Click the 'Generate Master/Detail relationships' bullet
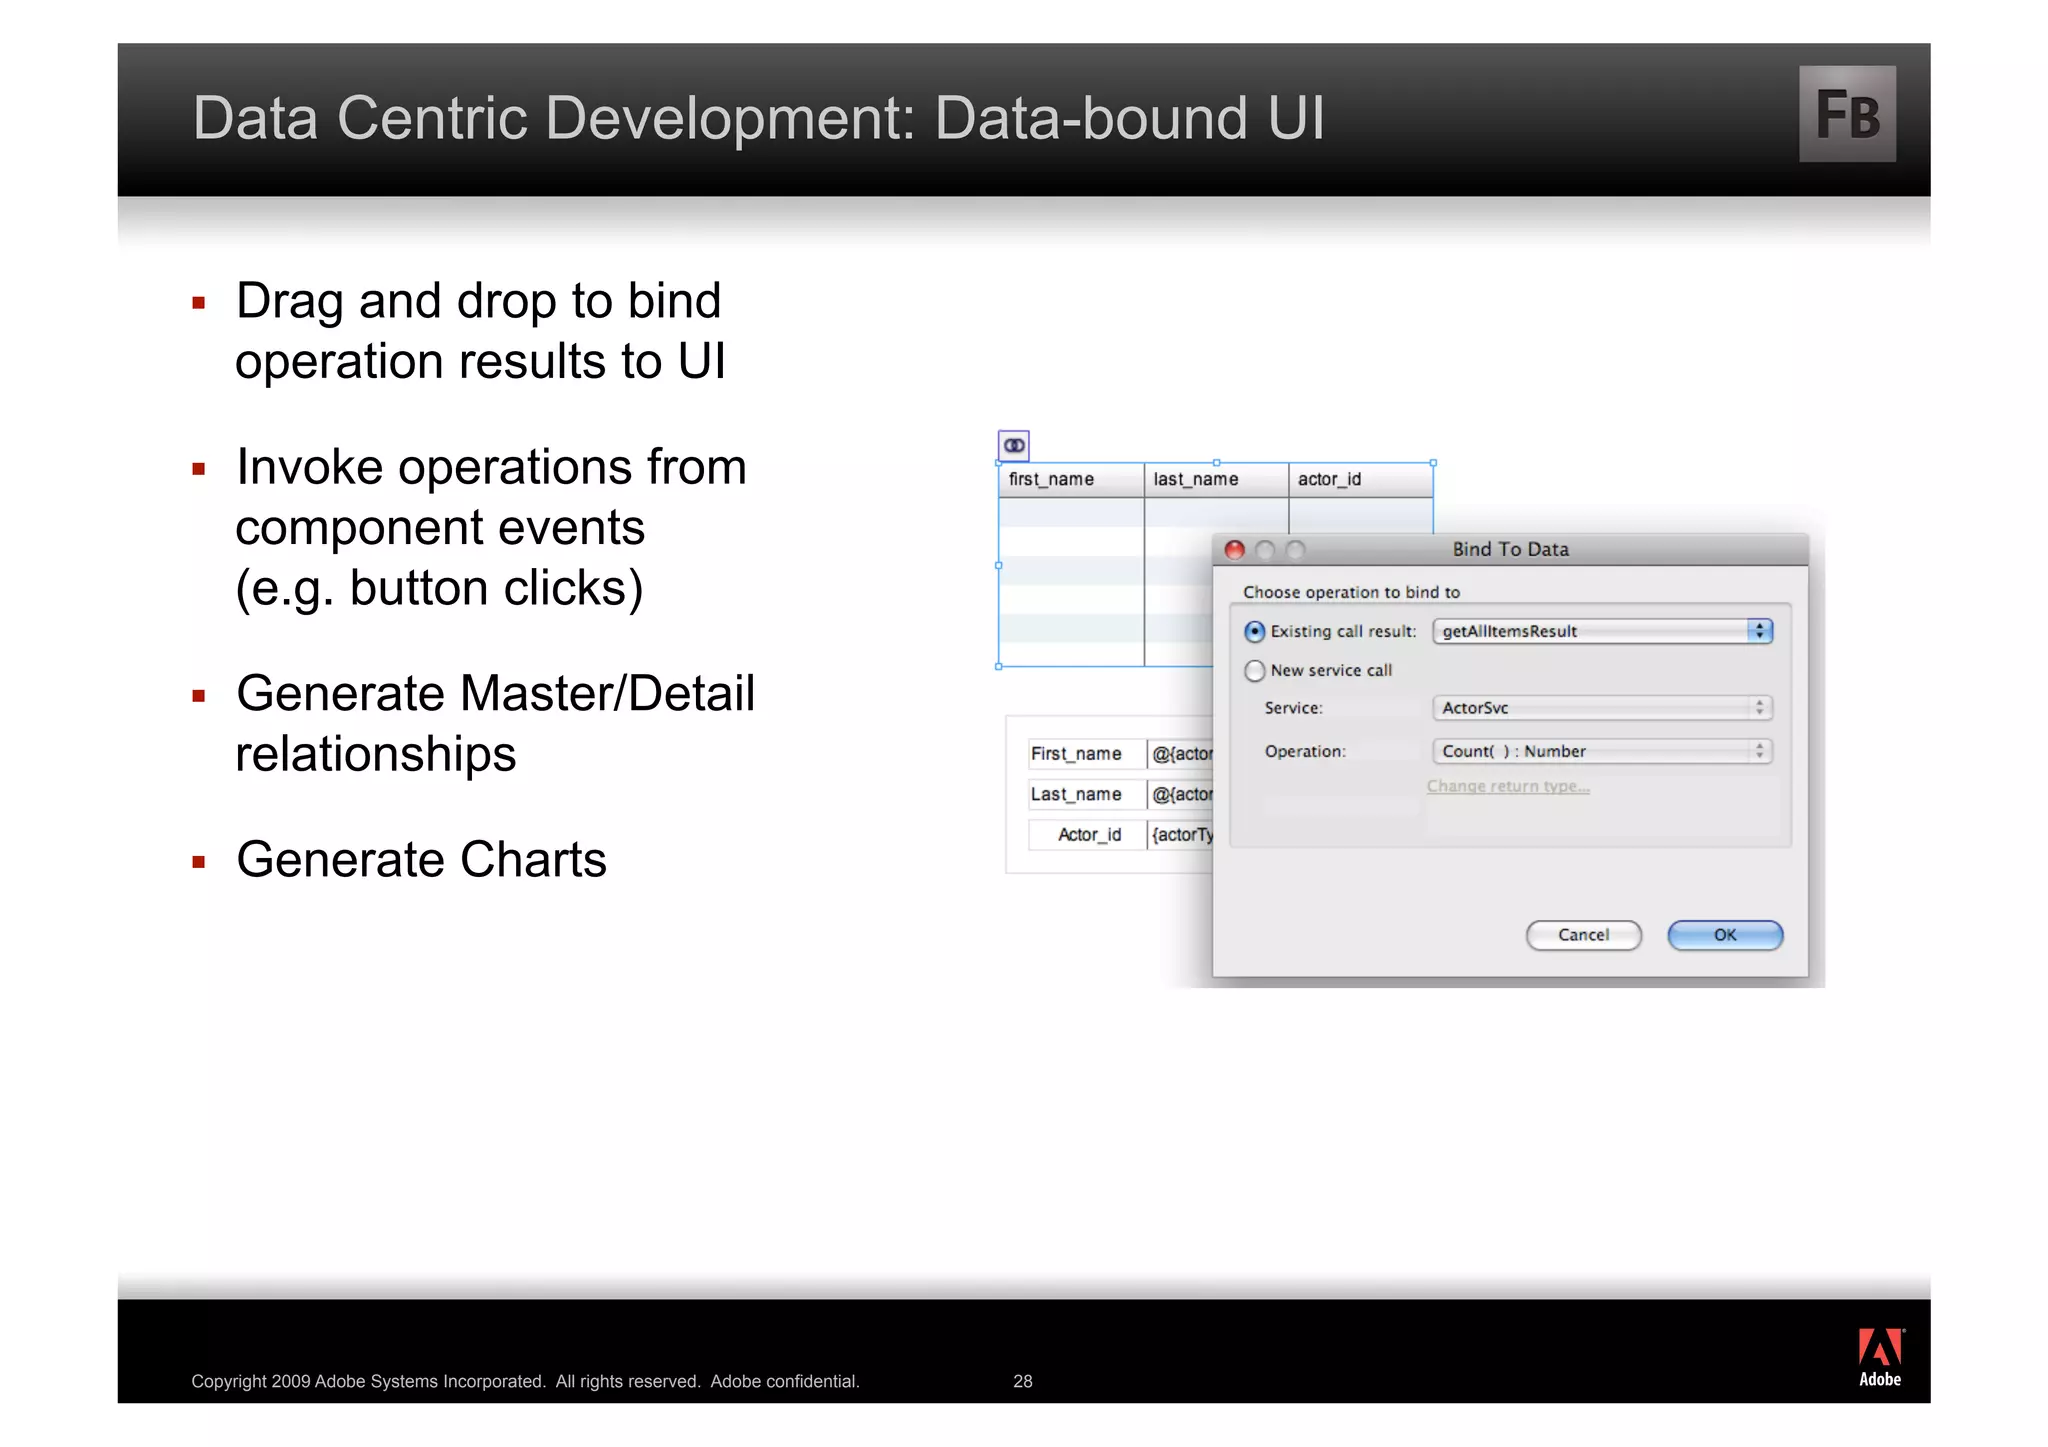The image size is (2048, 1447). tap(495, 723)
